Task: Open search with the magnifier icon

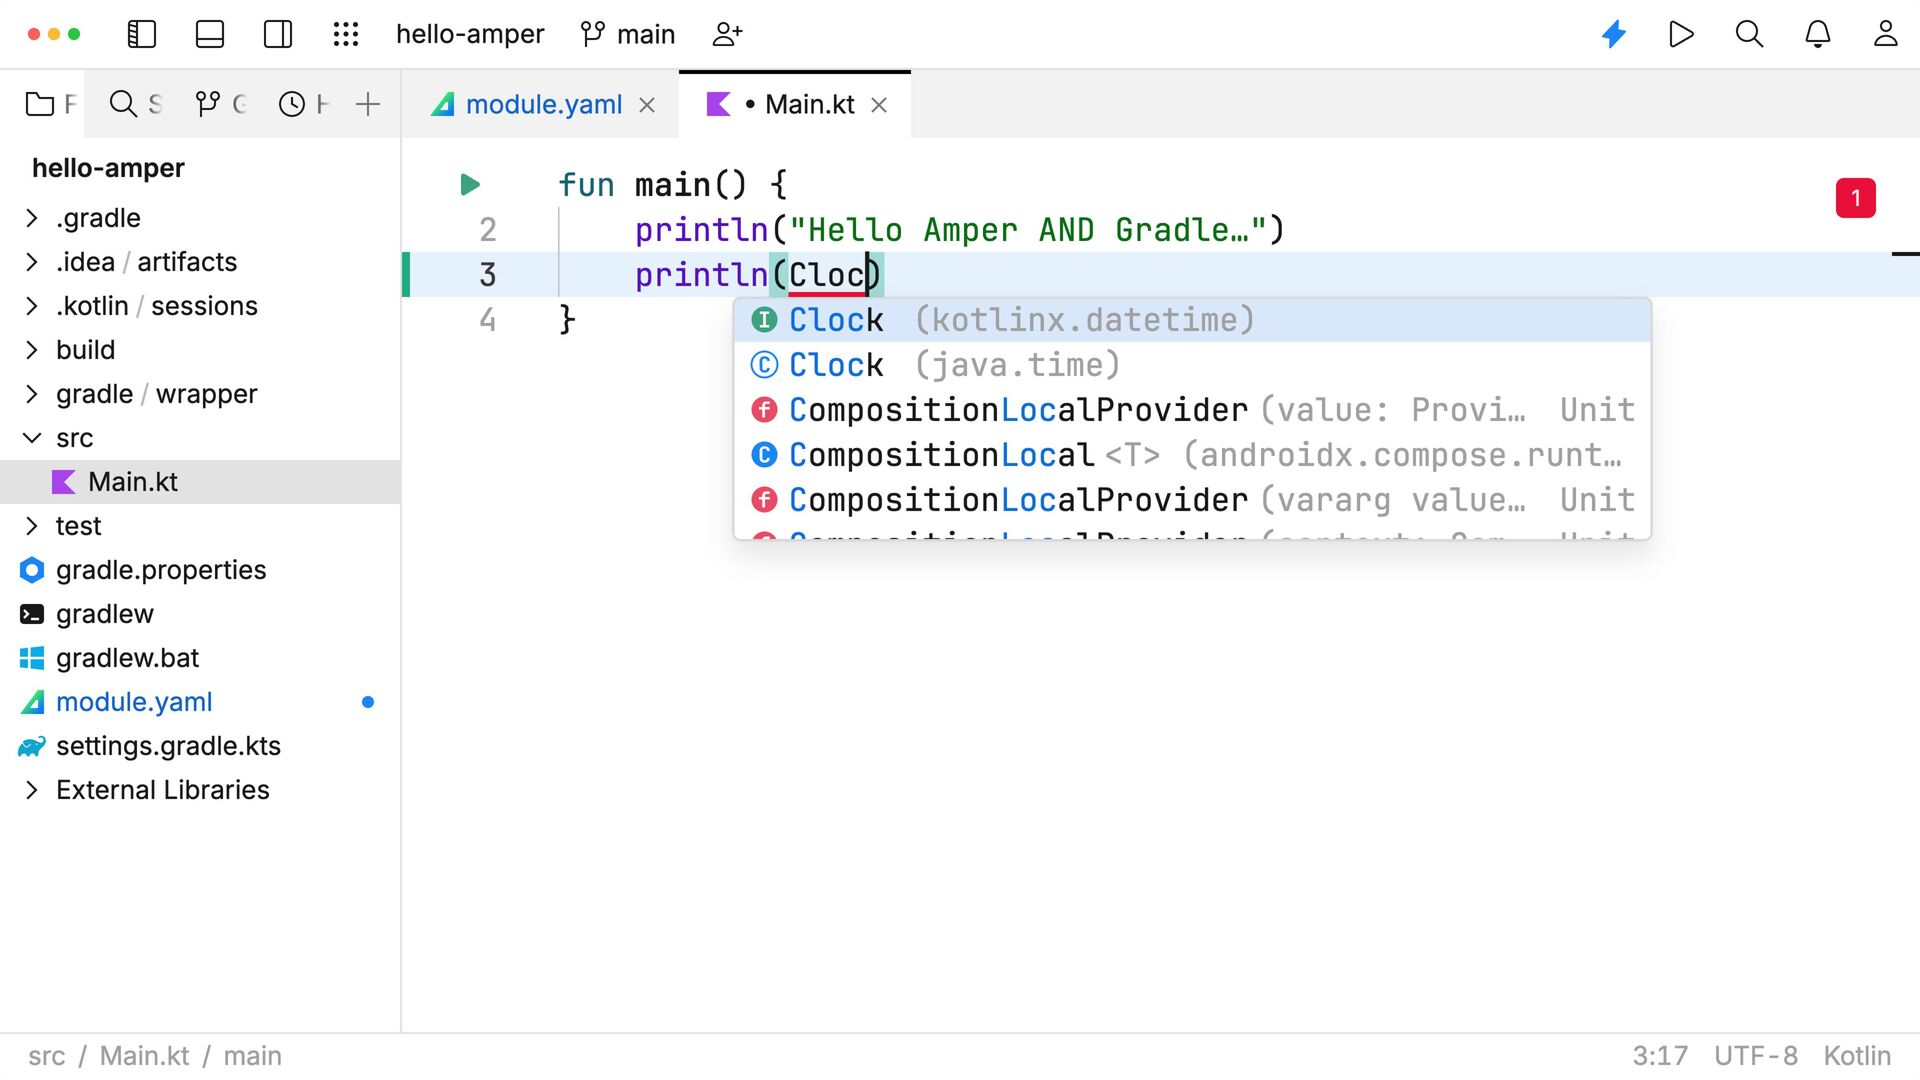Action: 1749,34
